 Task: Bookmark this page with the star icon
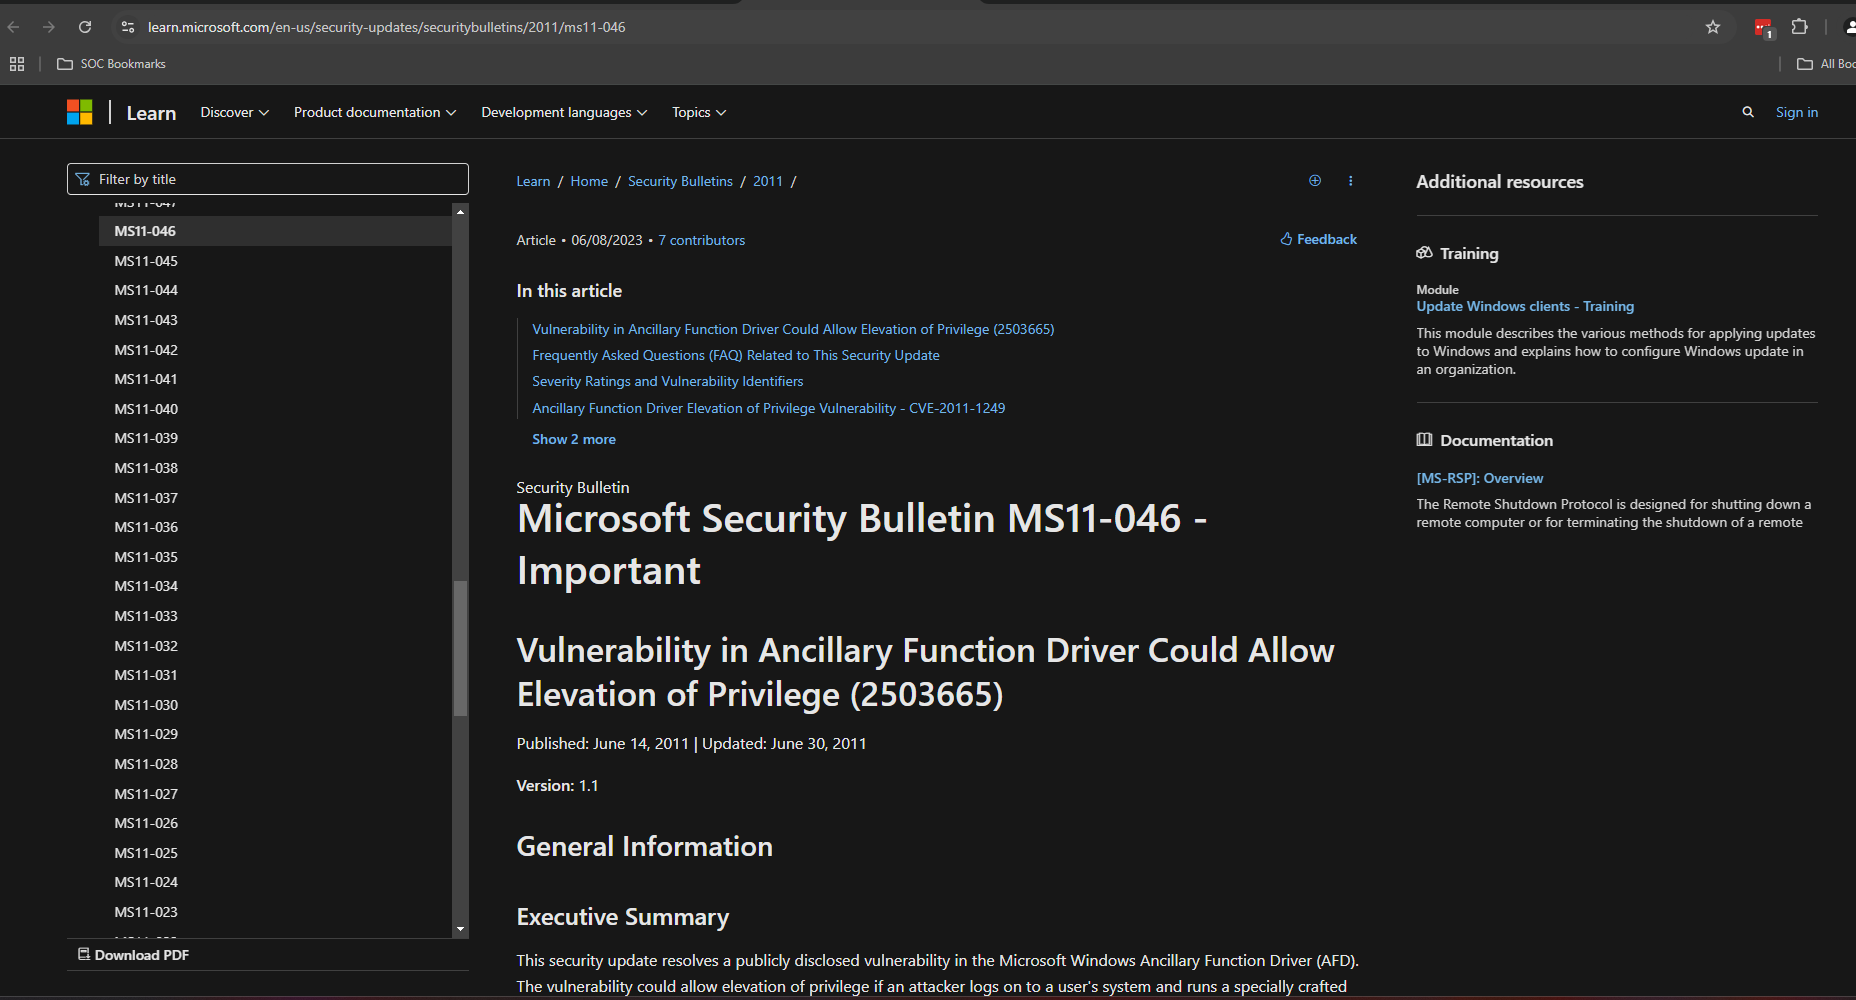coord(1713,27)
